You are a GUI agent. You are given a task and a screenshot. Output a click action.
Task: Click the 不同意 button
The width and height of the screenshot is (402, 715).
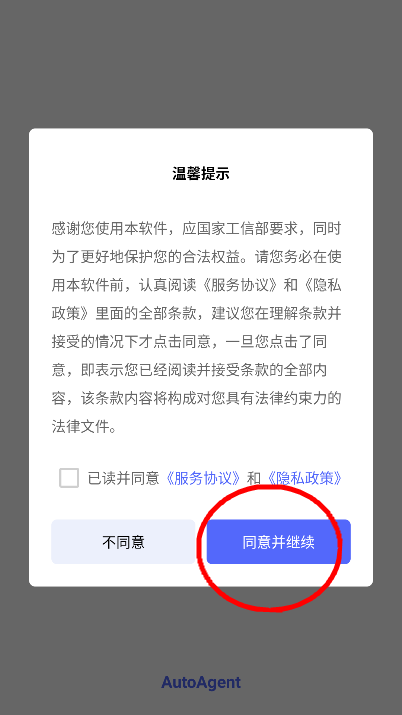click(x=123, y=542)
